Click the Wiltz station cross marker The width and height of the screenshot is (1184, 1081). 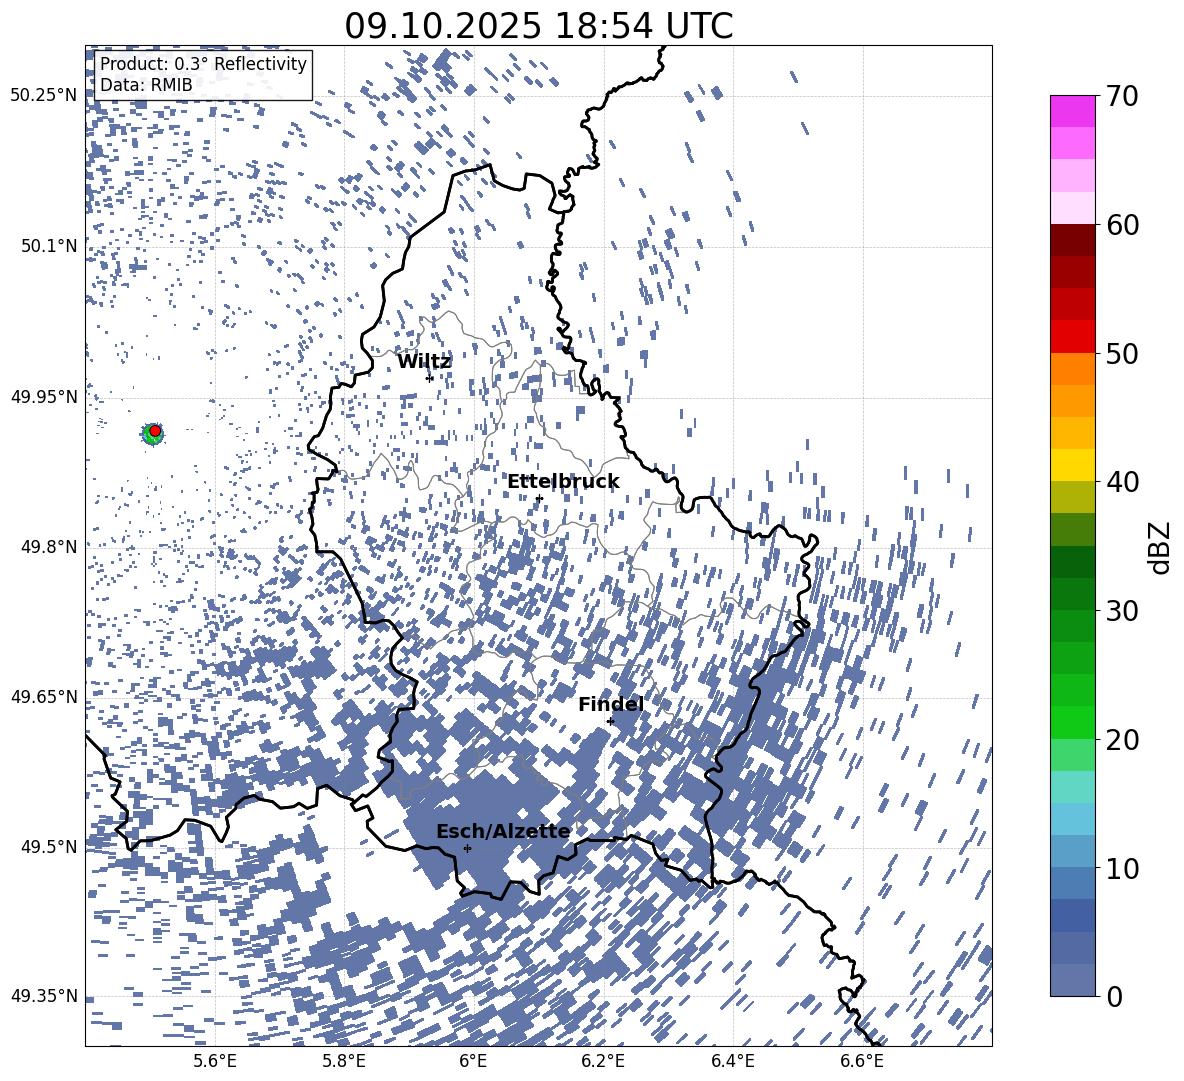430,378
